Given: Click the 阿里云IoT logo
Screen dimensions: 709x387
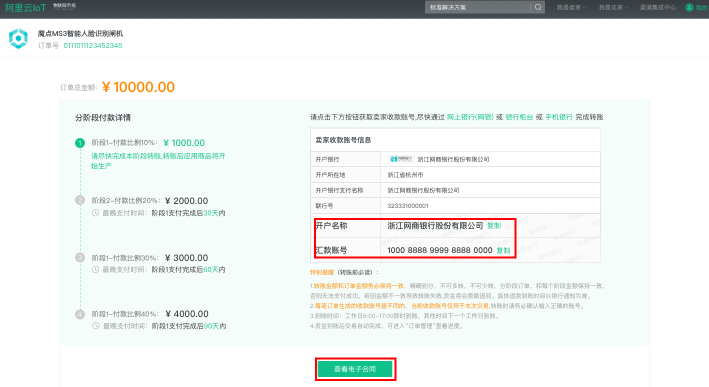Looking at the screenshot, I should (26, 8).
